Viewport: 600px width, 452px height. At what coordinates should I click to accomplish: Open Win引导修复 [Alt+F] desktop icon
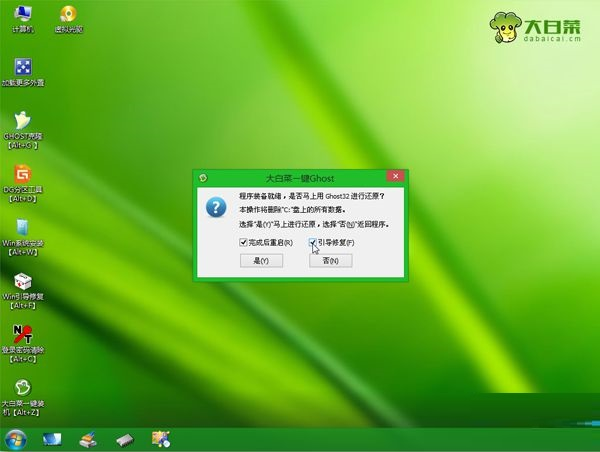[x=22, y=283]
